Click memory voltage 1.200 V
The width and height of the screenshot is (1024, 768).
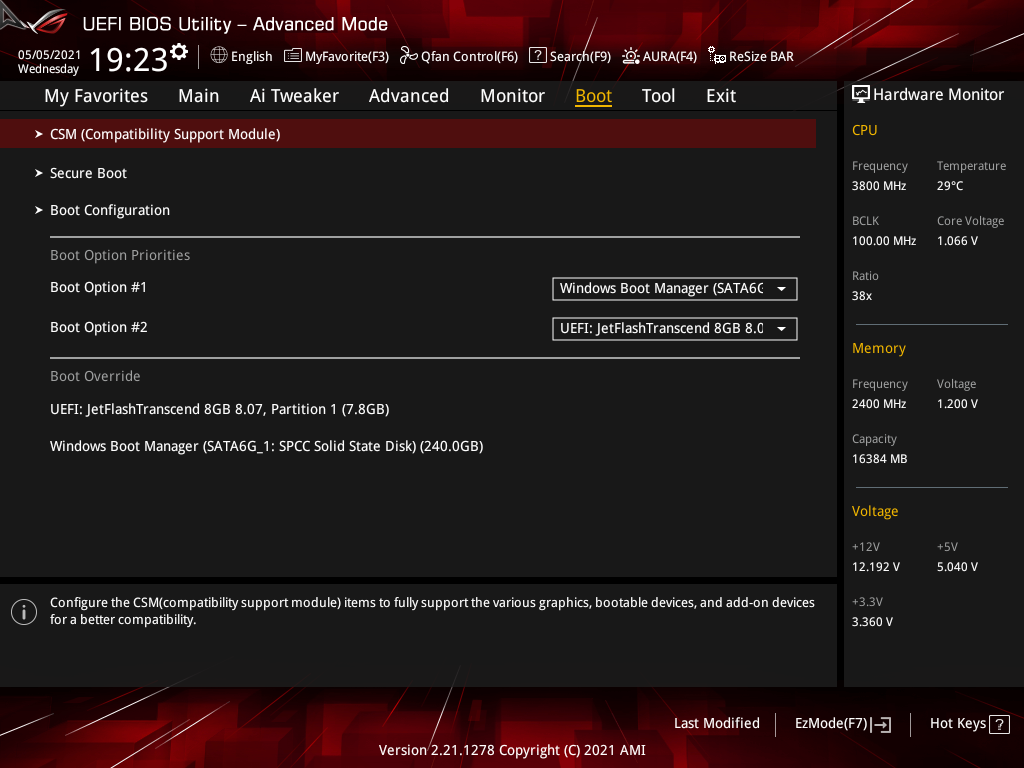tap(957, 404)
